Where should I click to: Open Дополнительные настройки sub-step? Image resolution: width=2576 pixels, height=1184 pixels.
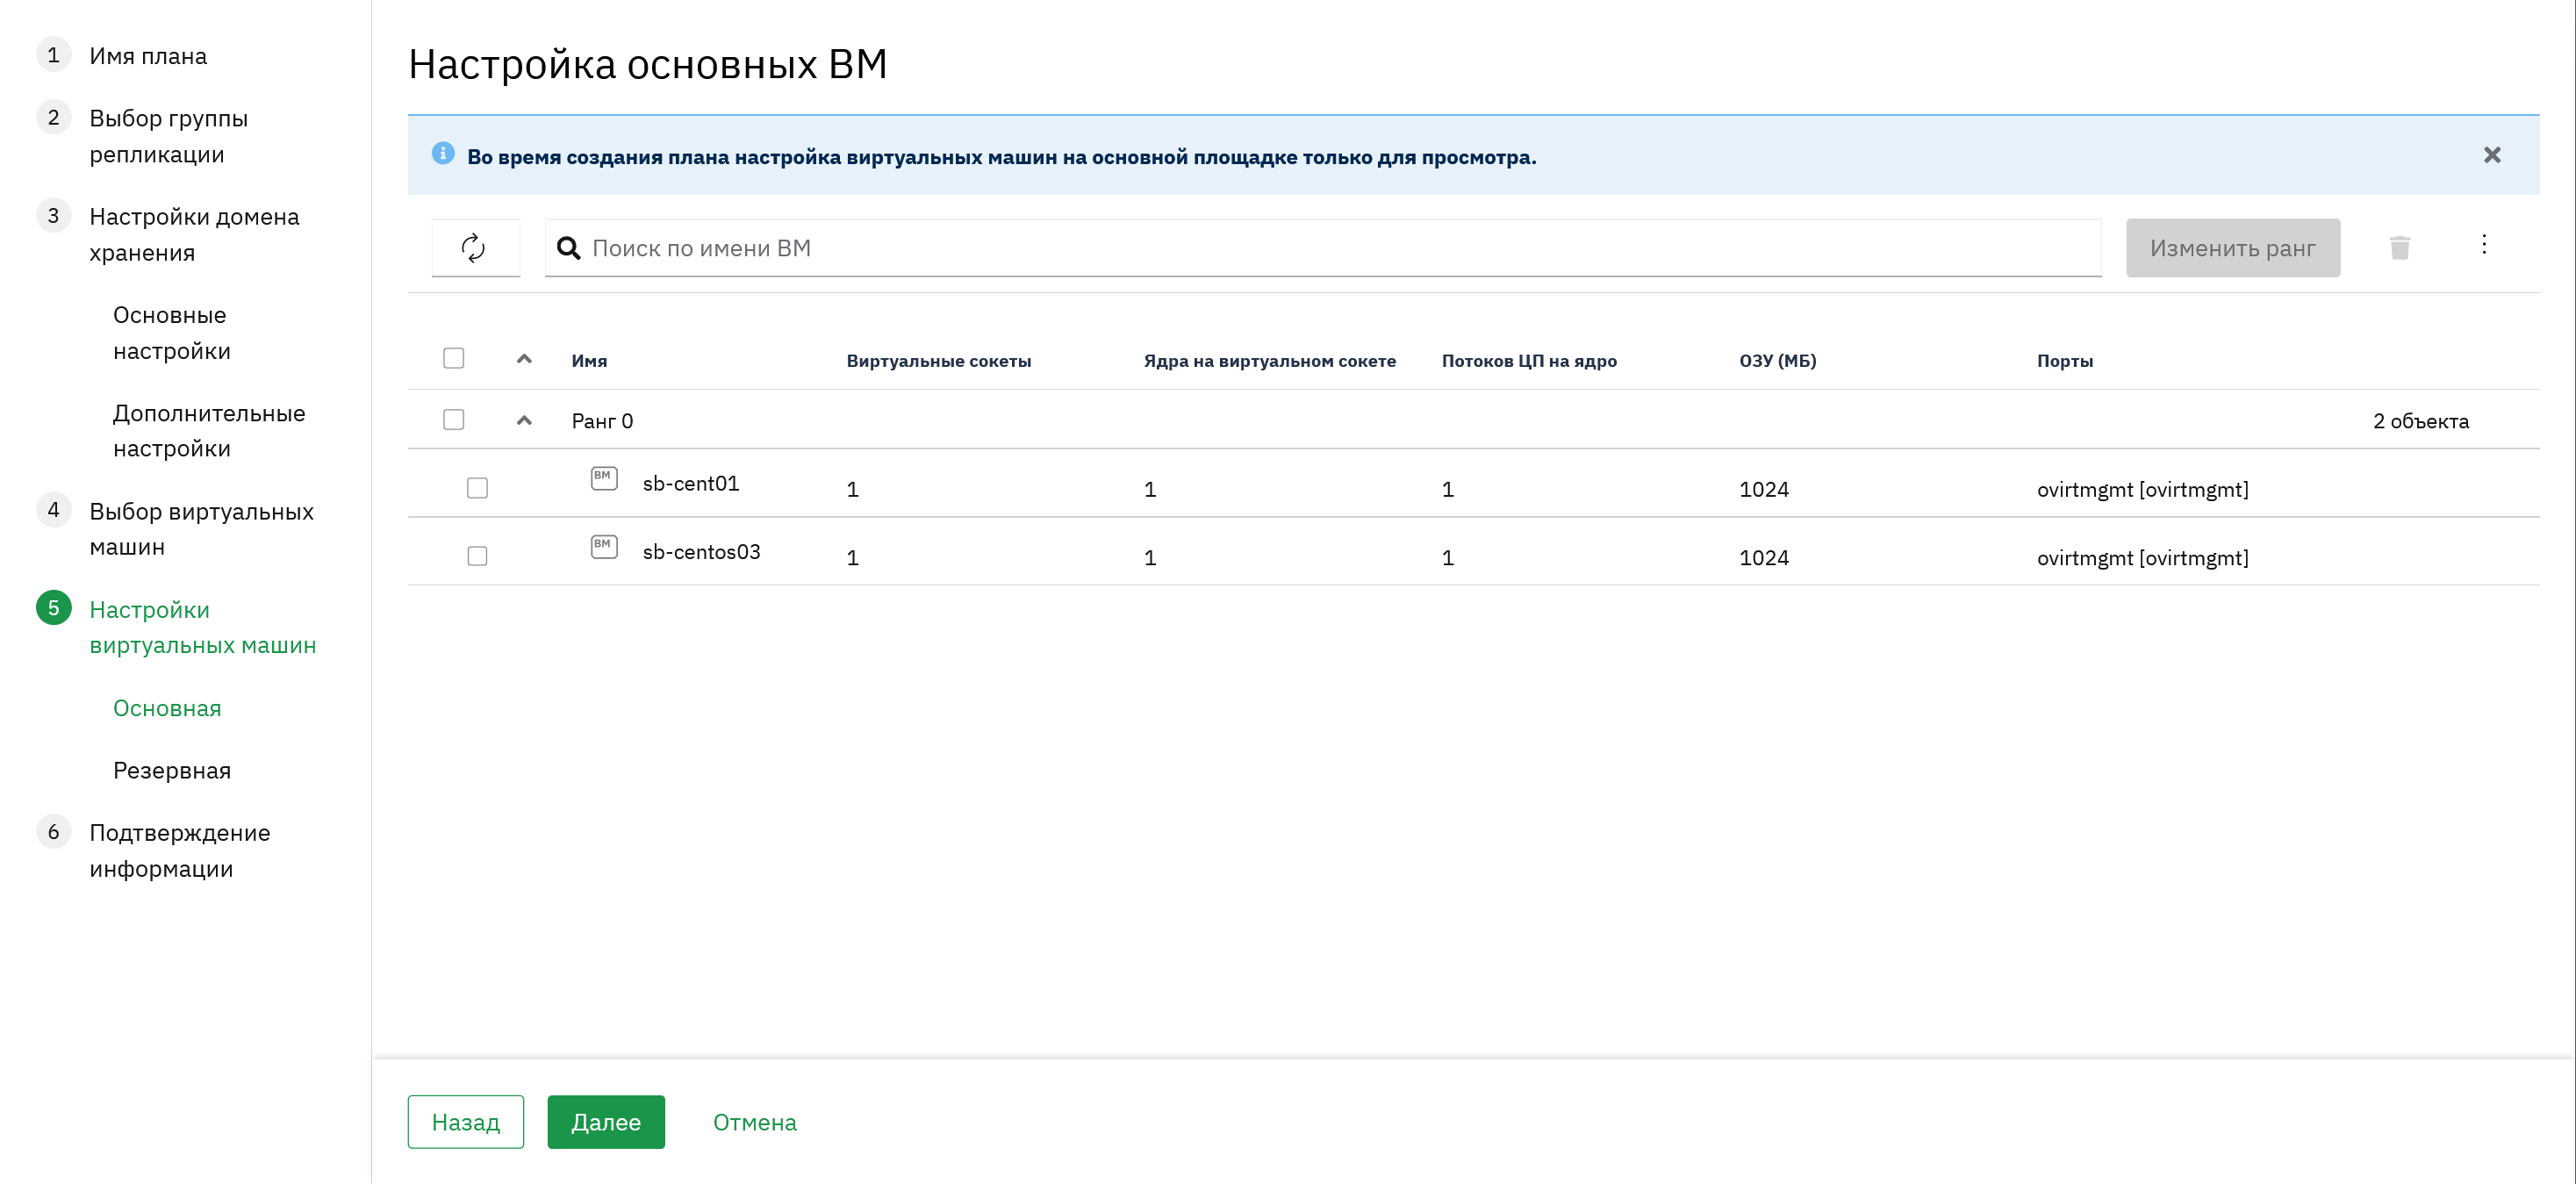(x=209, y=431)
